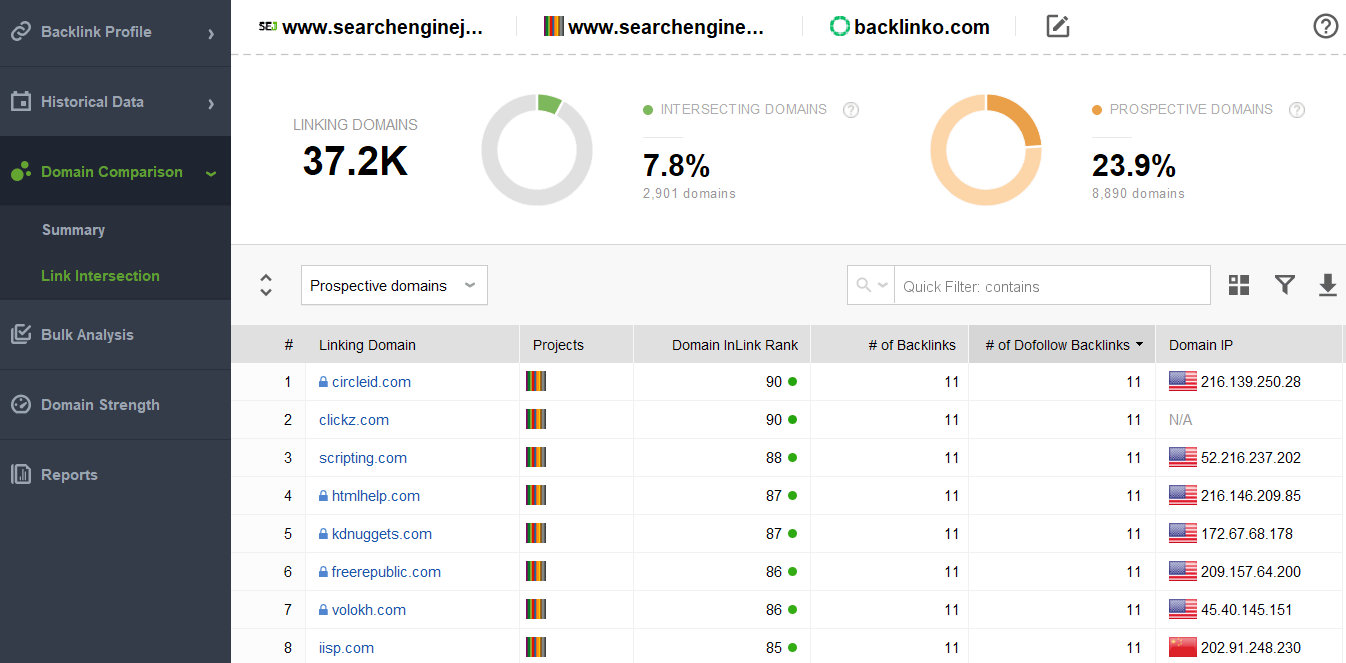This screenshot has width=1346, height=663.
Task: Click the Reports chart icon
Action: click(x=21, y=475)
